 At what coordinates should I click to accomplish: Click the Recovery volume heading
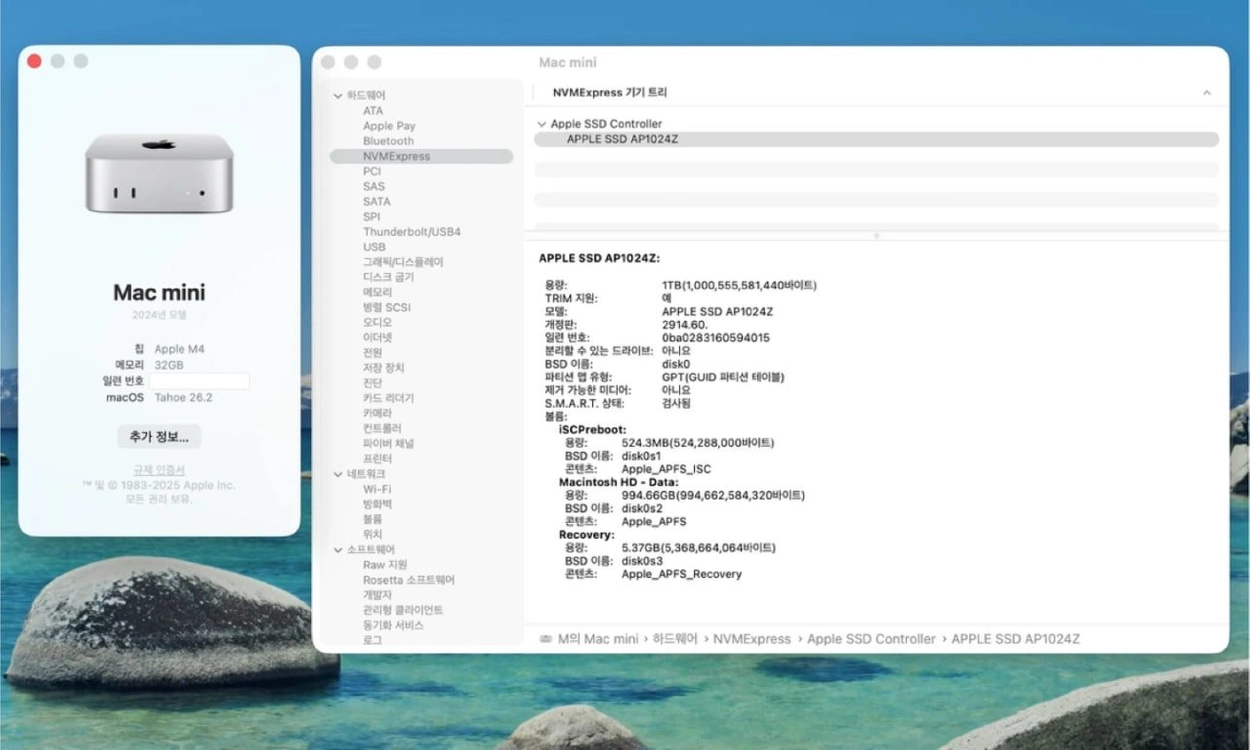pyautogui.click(x=587, y=535)
